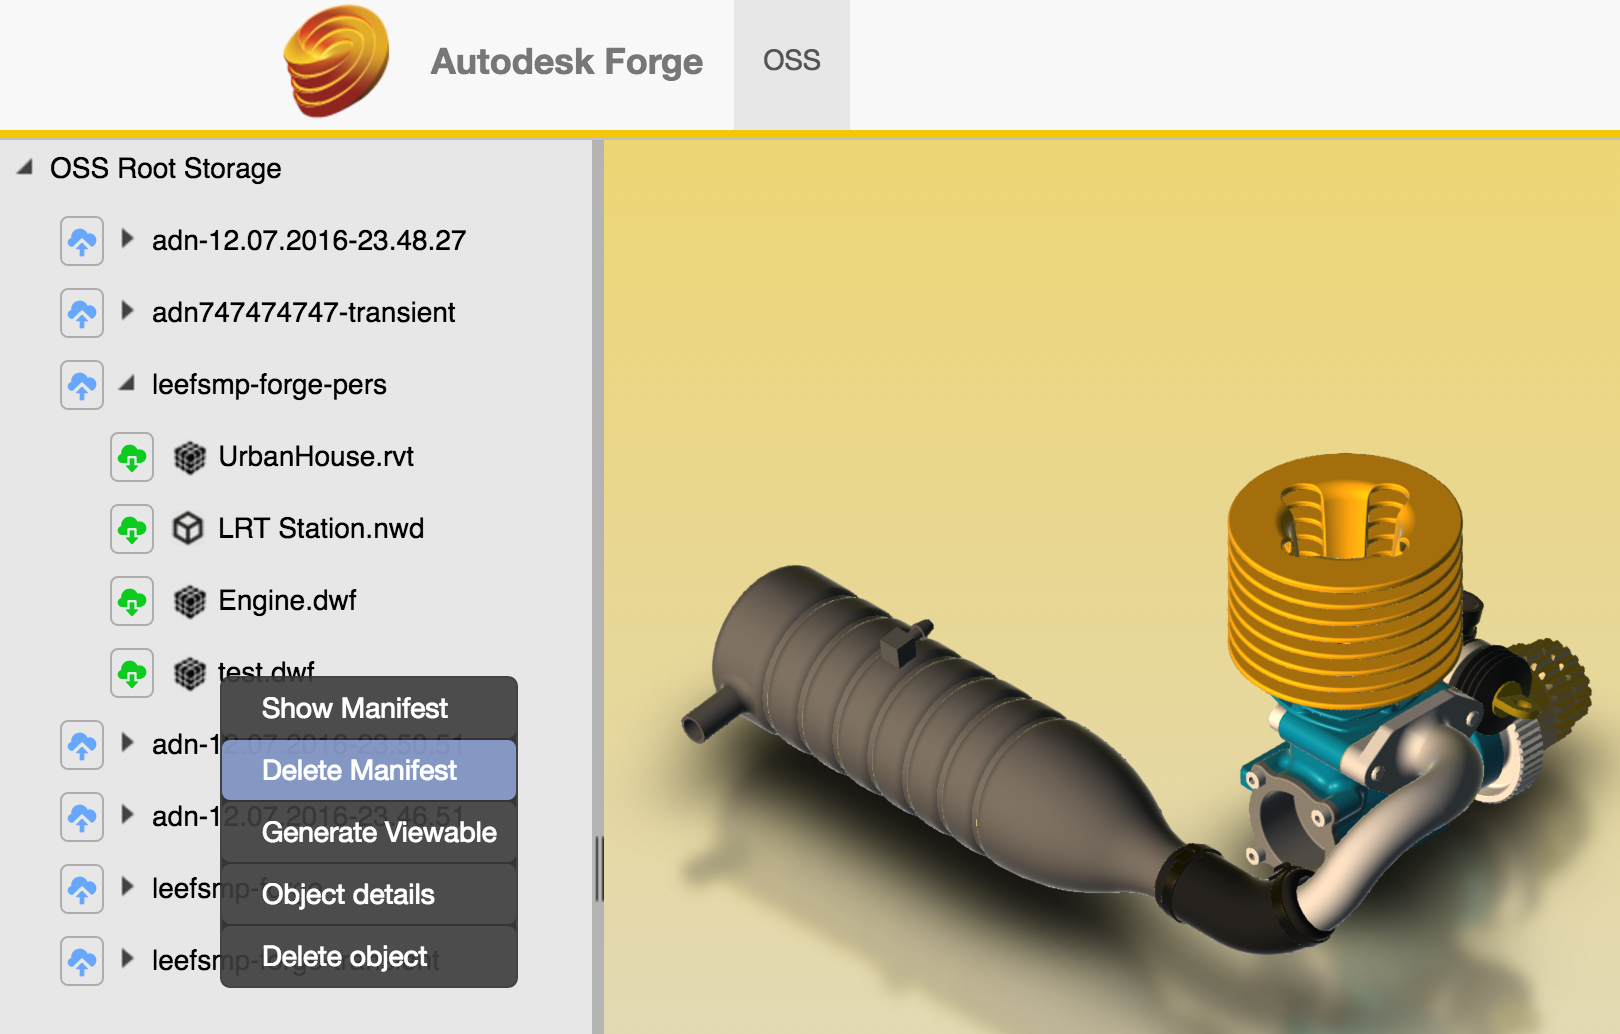
Task: Expand the adn bucket ending 23.46.51
Action: [127, 815]
